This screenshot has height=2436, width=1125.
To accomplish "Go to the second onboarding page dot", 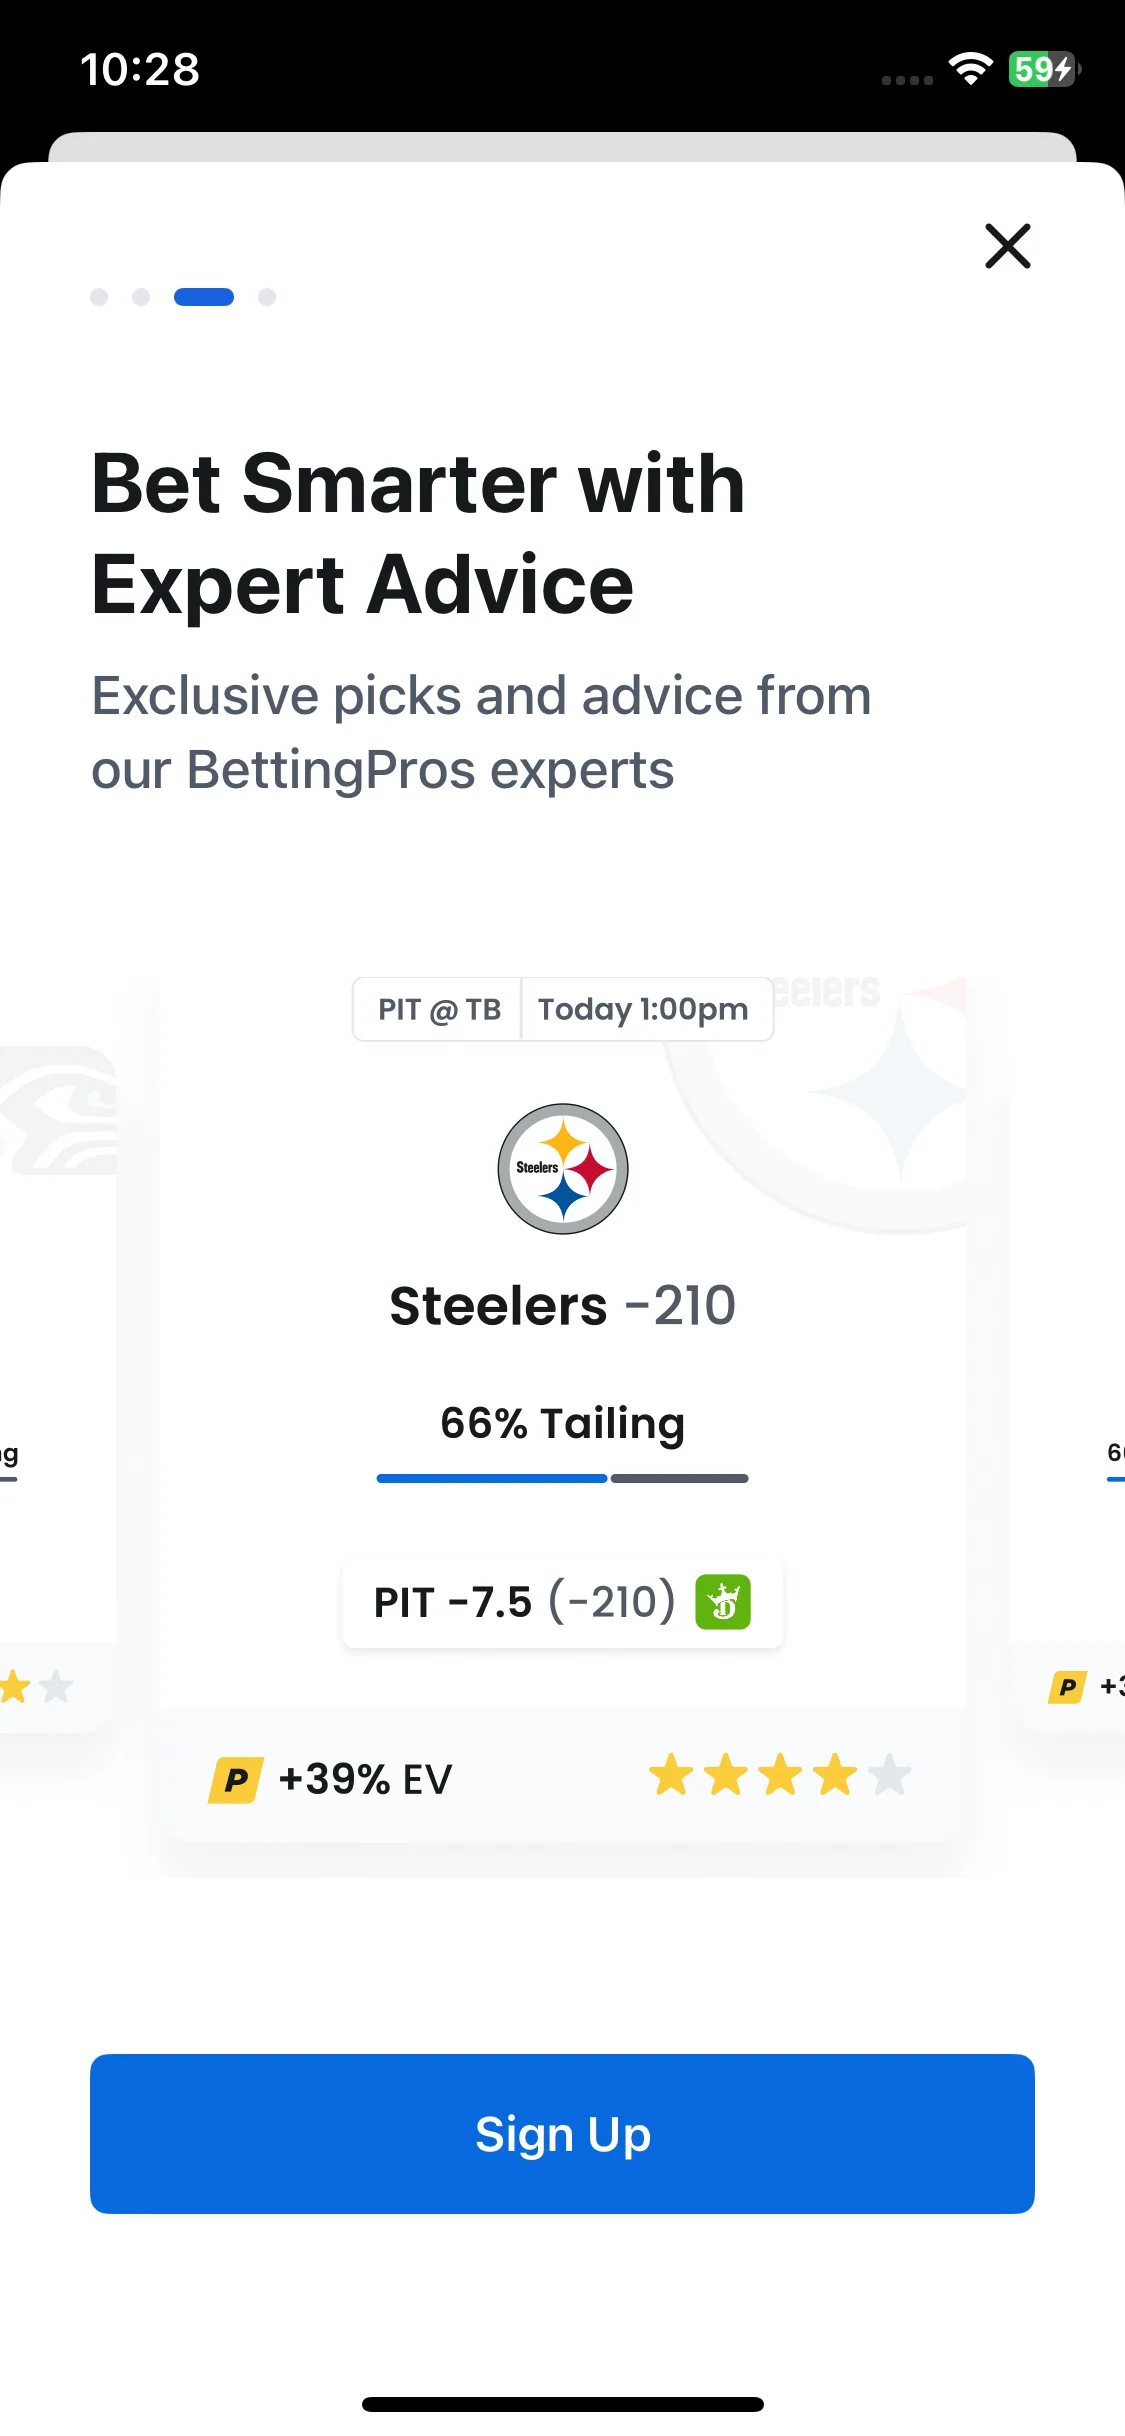I will pos(141,297).
